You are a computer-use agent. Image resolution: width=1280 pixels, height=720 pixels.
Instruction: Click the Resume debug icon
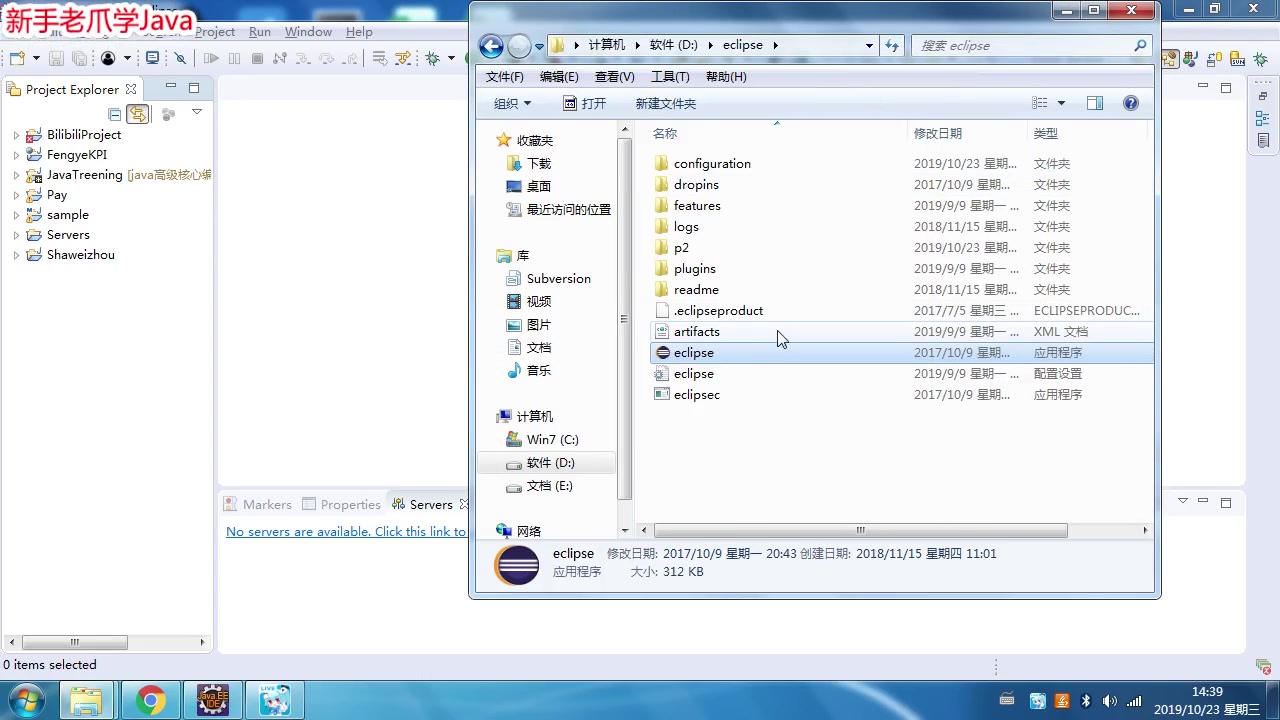211,59
